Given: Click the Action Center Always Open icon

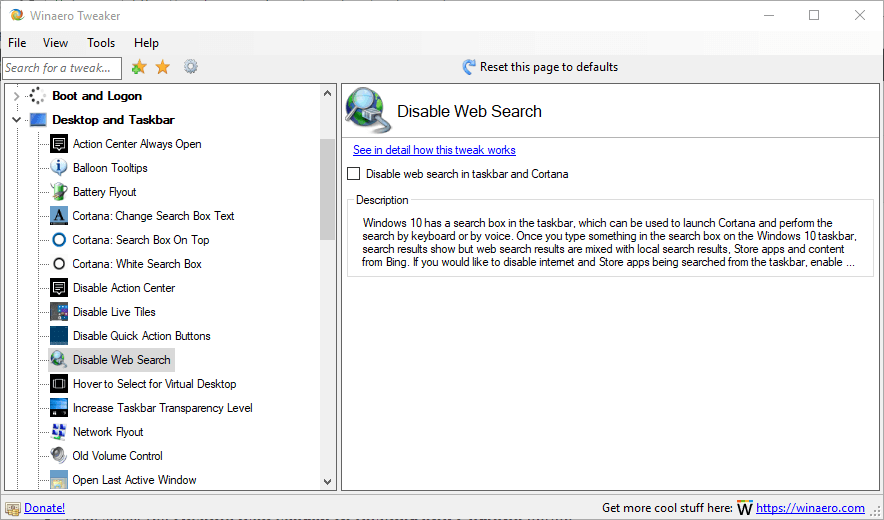Looking at the screenshot, I should click(59, 144).
